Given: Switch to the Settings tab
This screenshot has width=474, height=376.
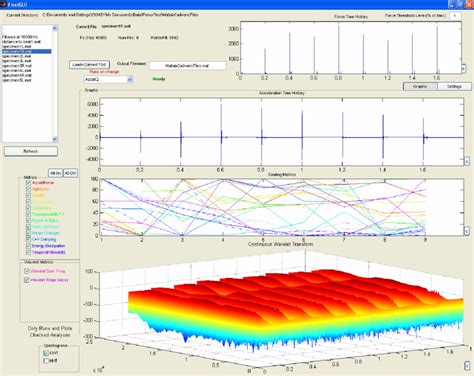Looking at the screenshot, I should [454, 86].
